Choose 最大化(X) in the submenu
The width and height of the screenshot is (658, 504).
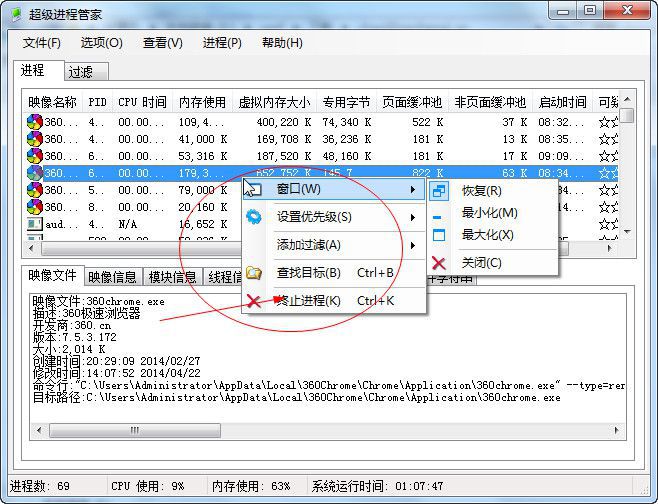493,235
